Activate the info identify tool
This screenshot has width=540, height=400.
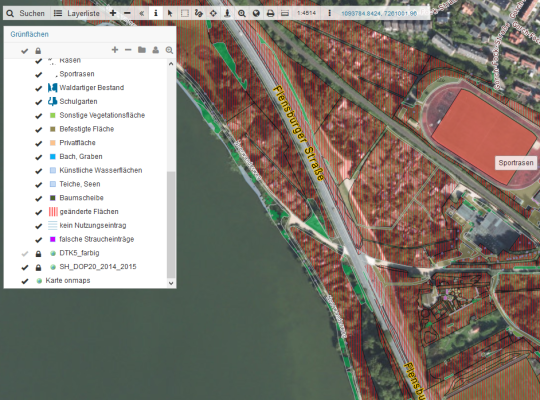coord(156,13)
